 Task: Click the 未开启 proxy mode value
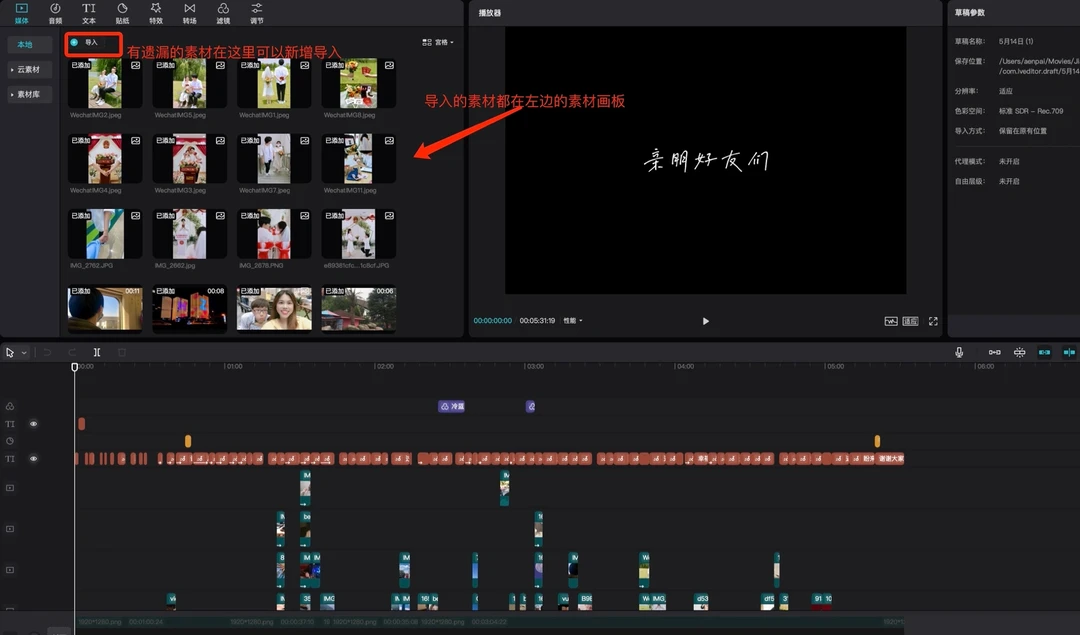1009,161
